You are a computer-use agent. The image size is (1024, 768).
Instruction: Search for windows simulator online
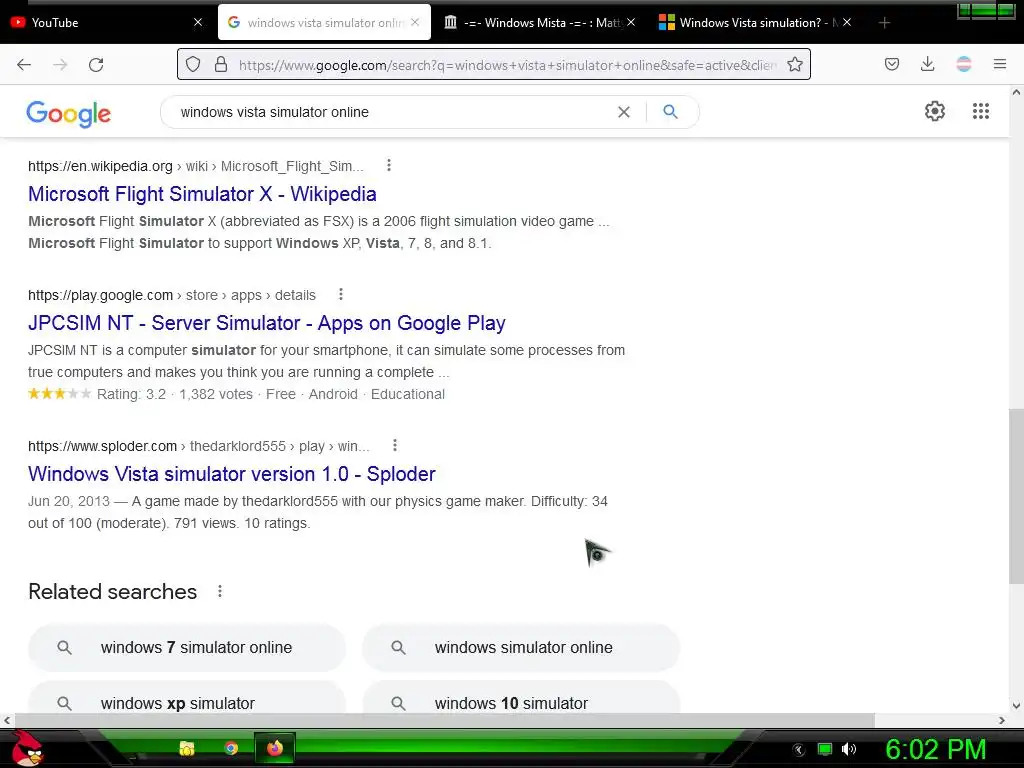click(521, 647)
